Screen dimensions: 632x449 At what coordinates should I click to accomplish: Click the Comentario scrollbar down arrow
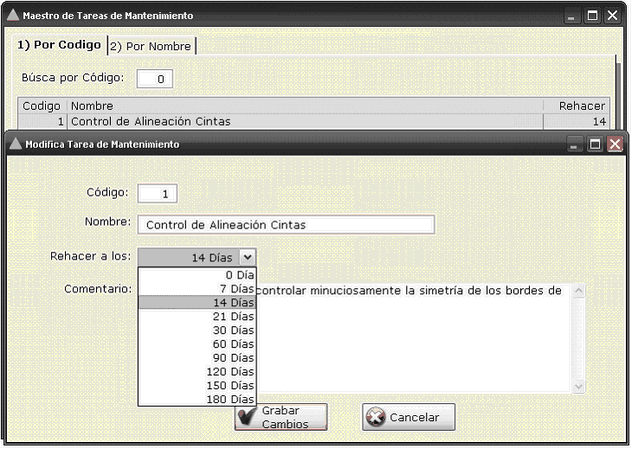coord(578,385)
